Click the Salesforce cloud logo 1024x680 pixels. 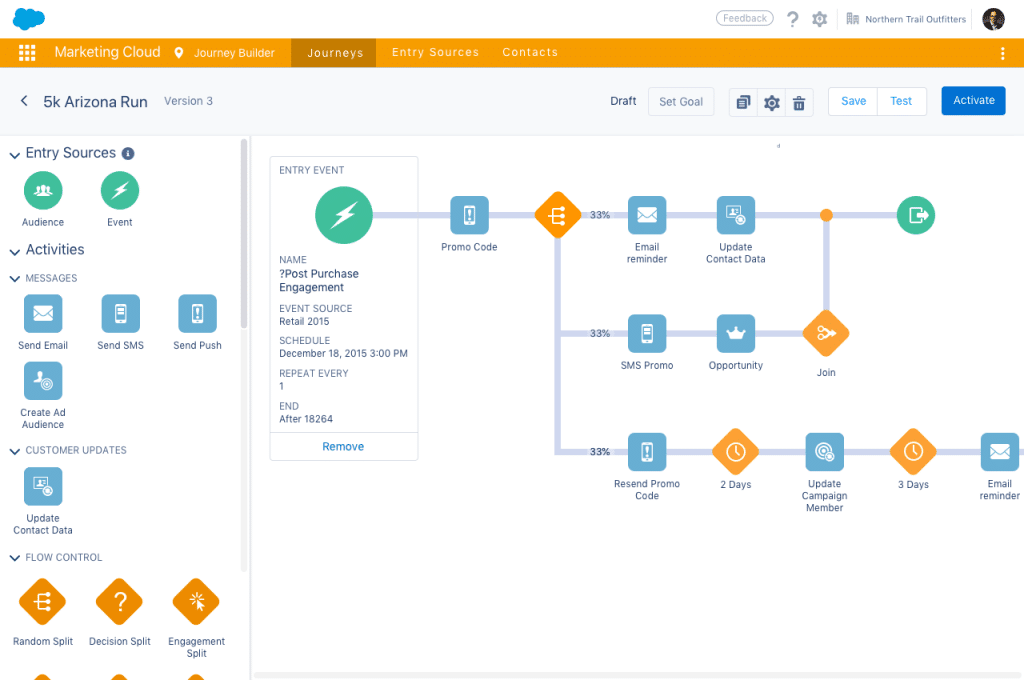coord(29,18)
